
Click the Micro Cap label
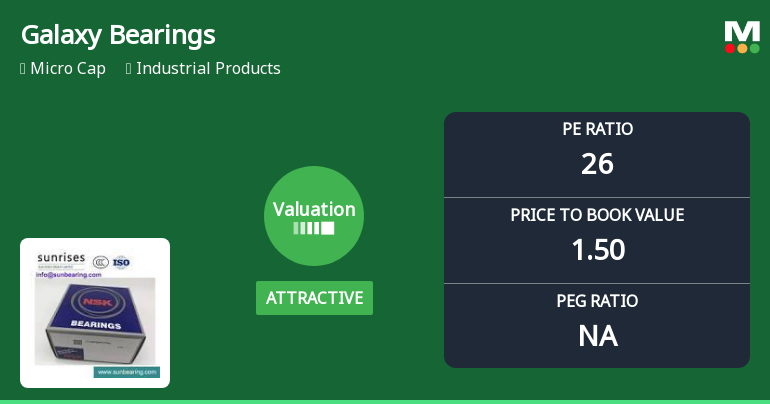[68, 69]
